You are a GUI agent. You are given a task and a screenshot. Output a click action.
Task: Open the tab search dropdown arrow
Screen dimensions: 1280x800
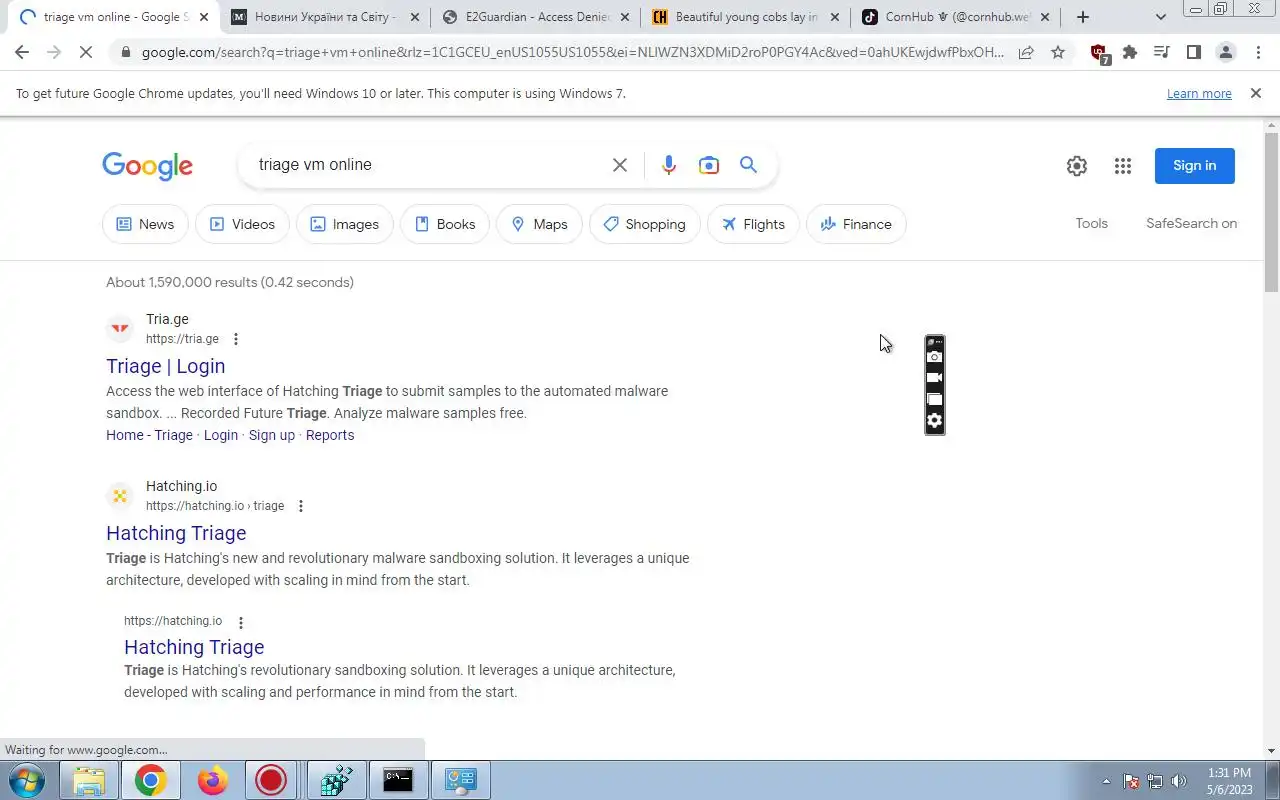tap(1160, 17)
